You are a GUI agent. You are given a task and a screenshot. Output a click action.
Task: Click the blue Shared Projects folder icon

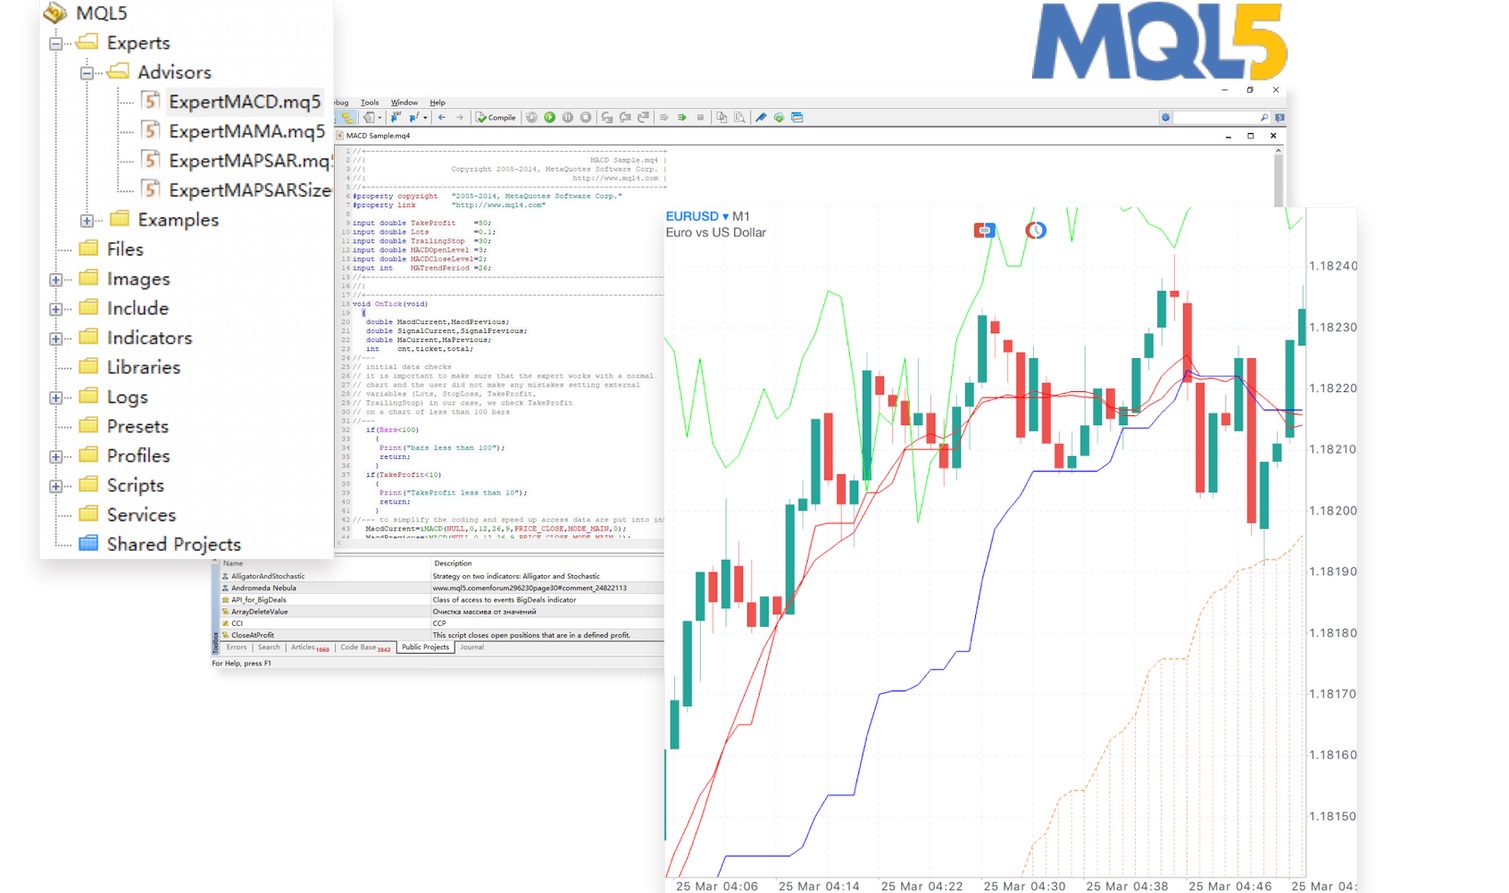89,544
